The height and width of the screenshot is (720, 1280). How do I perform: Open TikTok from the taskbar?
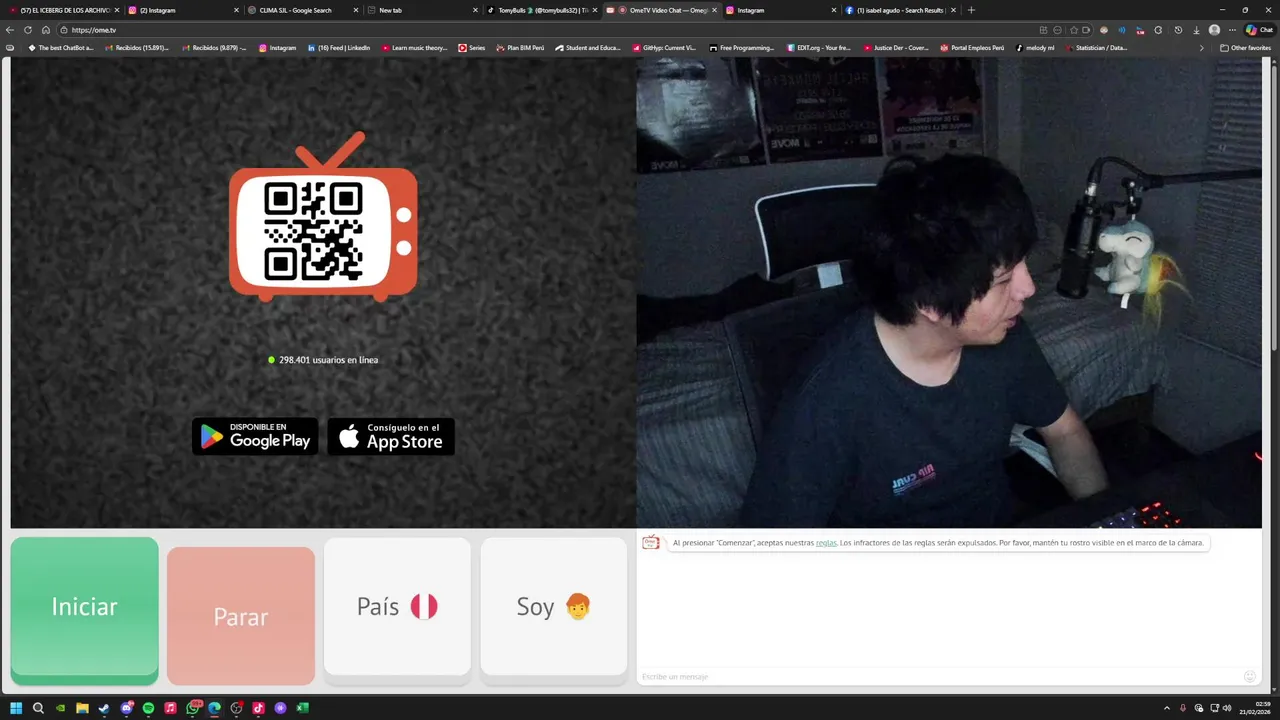point(258,708)
